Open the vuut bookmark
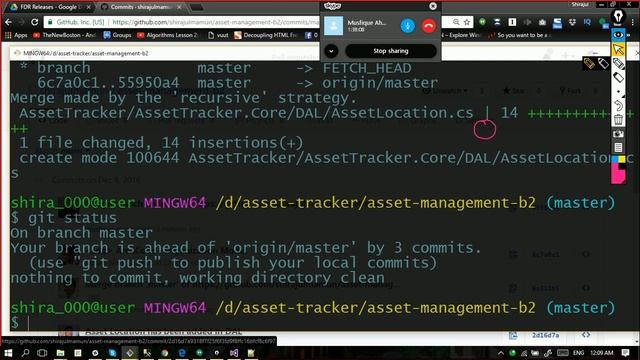Viewport: 640px width, 360px height. [218, 36]
